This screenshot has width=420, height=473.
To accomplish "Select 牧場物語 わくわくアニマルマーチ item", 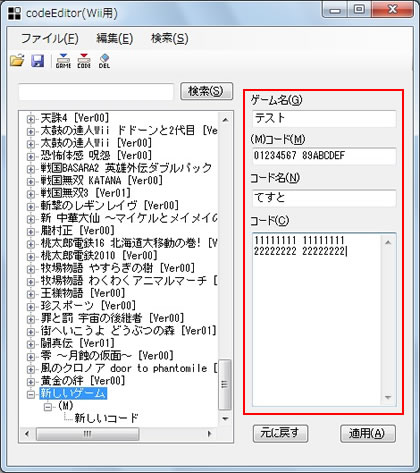I will (x=129, y=281).
